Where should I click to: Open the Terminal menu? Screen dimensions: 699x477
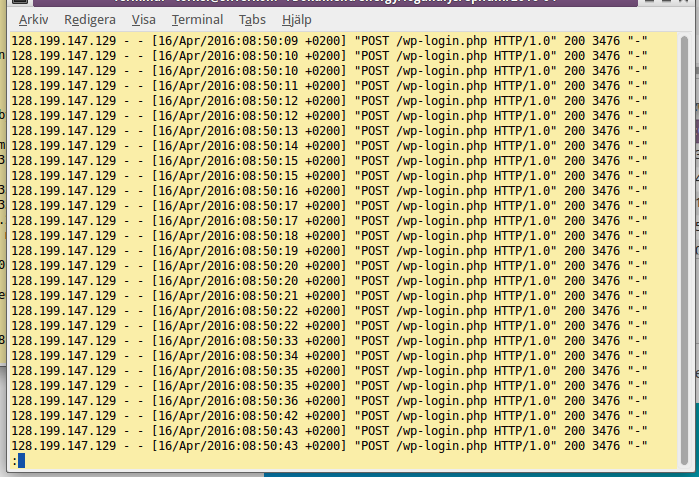coord(197,20)
